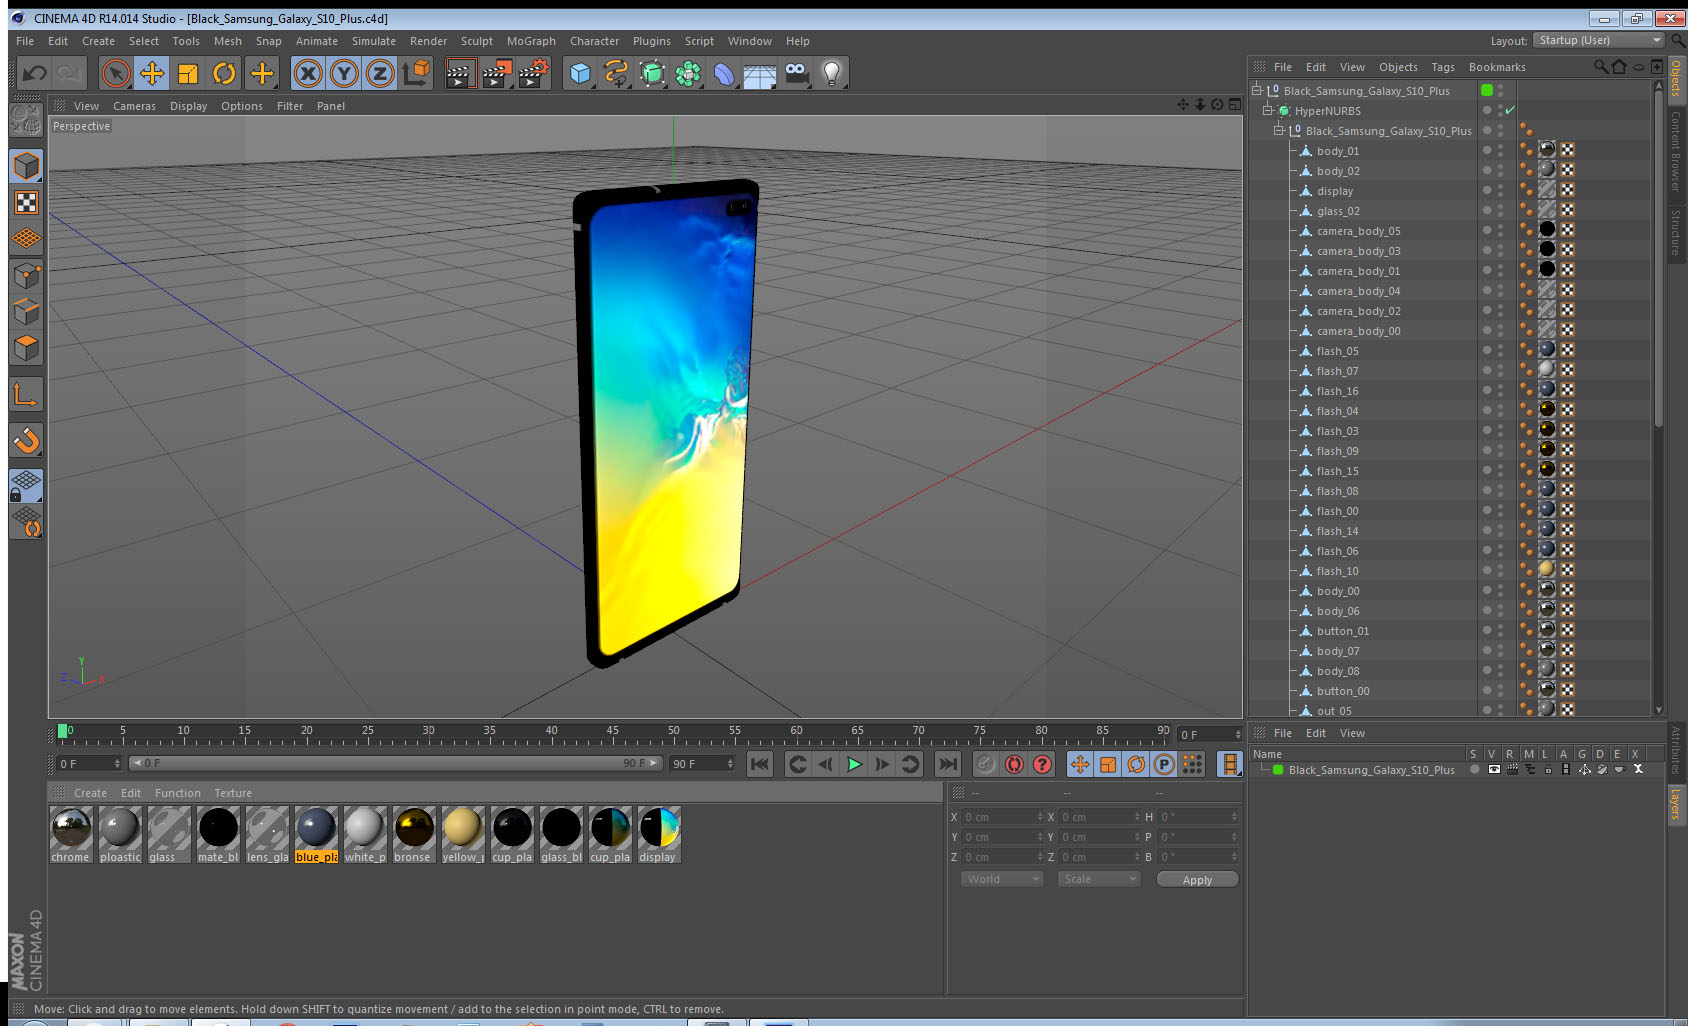Toggle HyperNURBS enable checkmark

click(1510, 111)
